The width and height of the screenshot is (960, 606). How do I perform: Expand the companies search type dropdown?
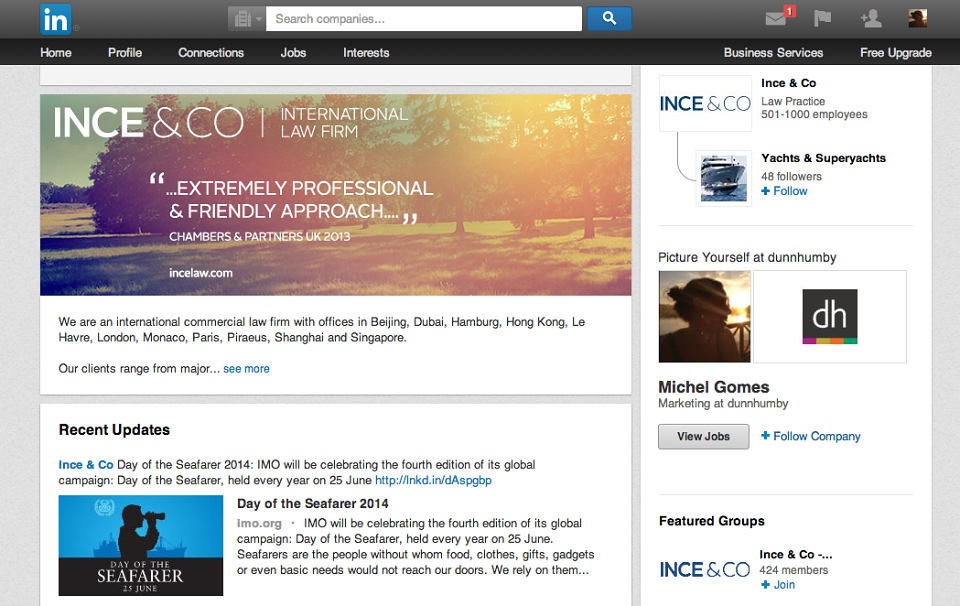click(x=247, y=19)
